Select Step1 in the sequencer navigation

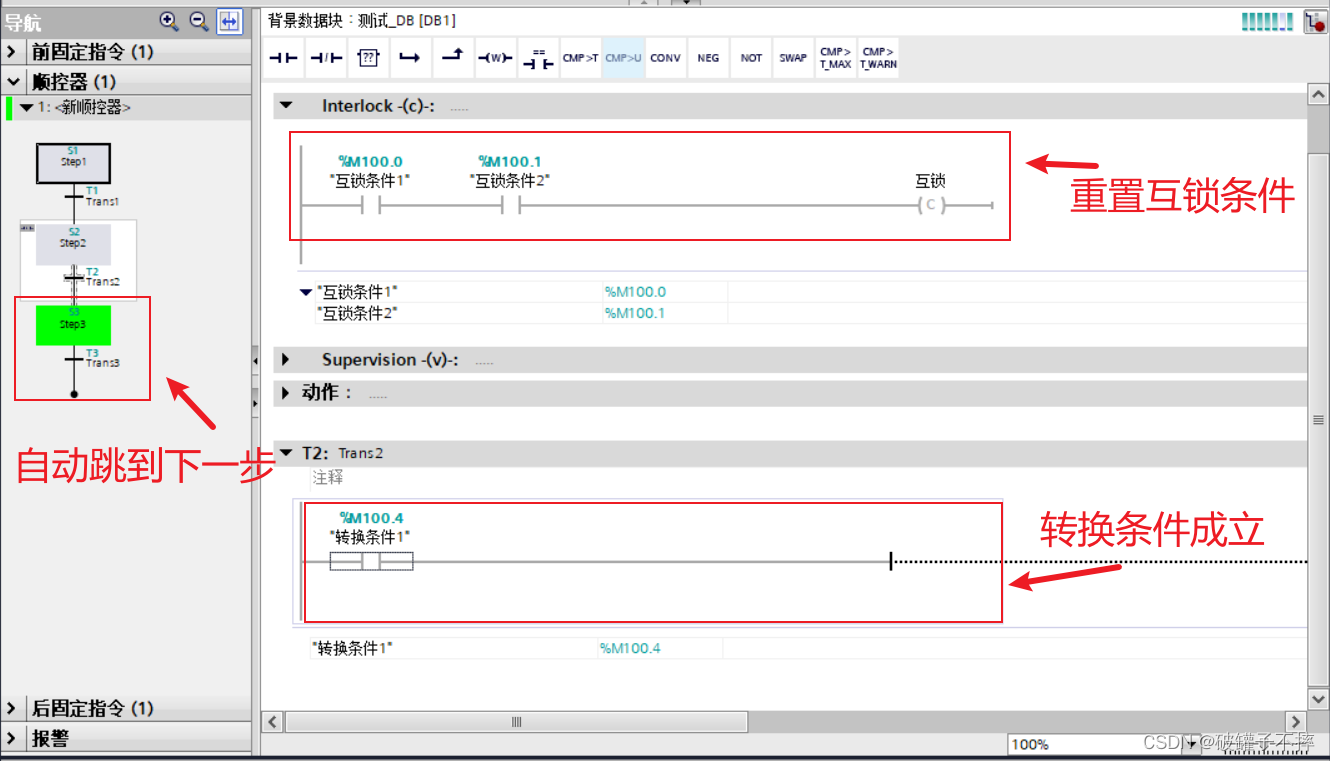73,163
